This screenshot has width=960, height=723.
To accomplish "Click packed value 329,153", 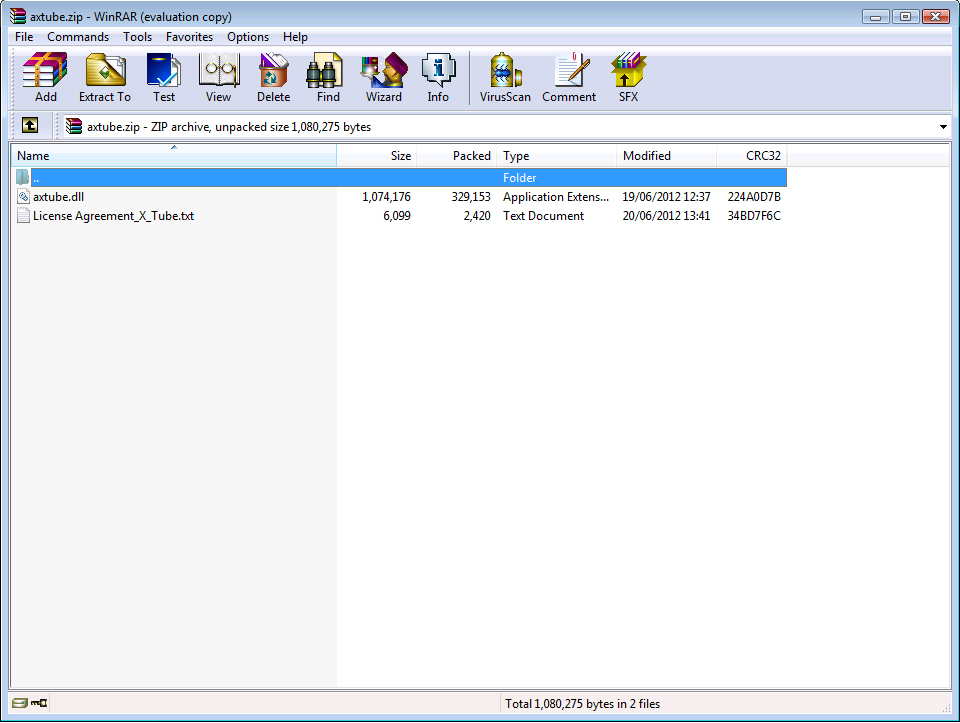I will point(471,197).
